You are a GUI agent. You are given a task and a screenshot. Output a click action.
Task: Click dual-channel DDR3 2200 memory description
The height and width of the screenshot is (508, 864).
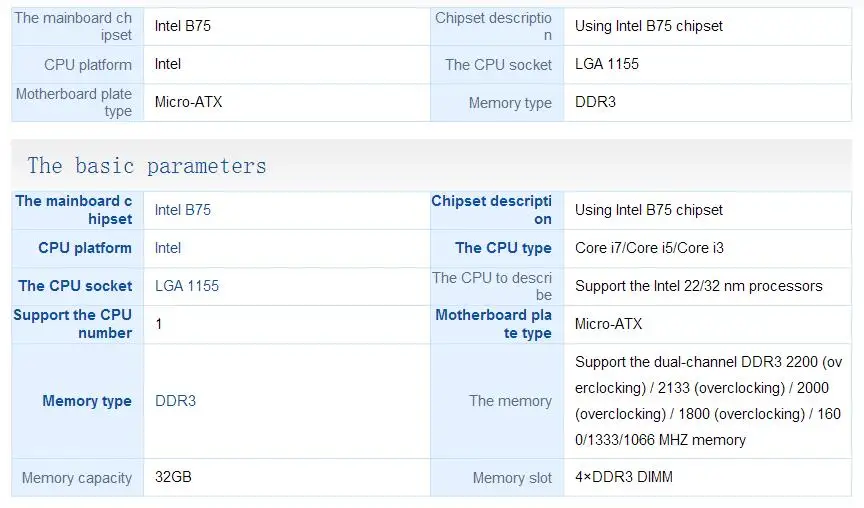click(707, 401)
